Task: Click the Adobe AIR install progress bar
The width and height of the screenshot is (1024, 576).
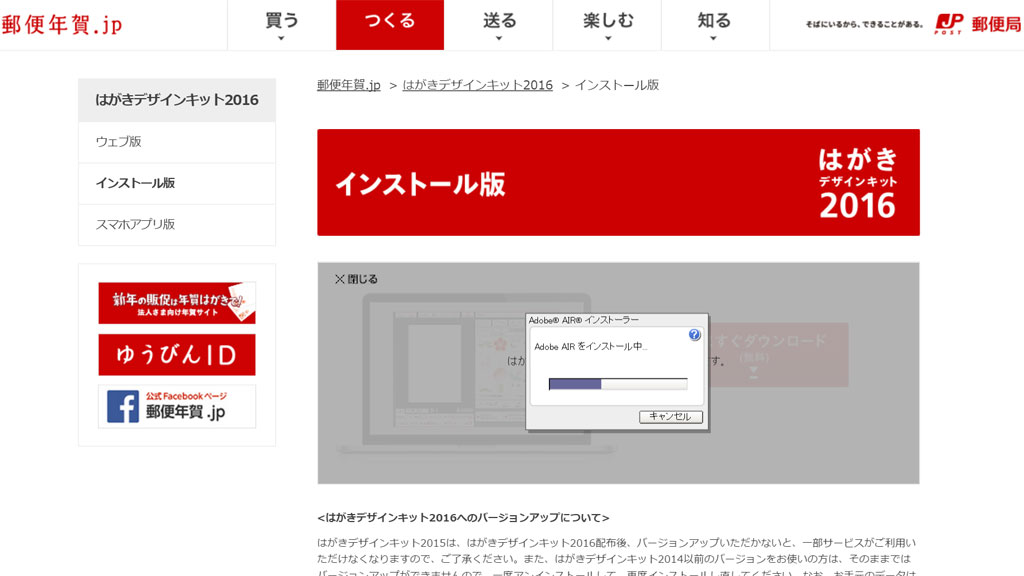Action: point(618,384)
